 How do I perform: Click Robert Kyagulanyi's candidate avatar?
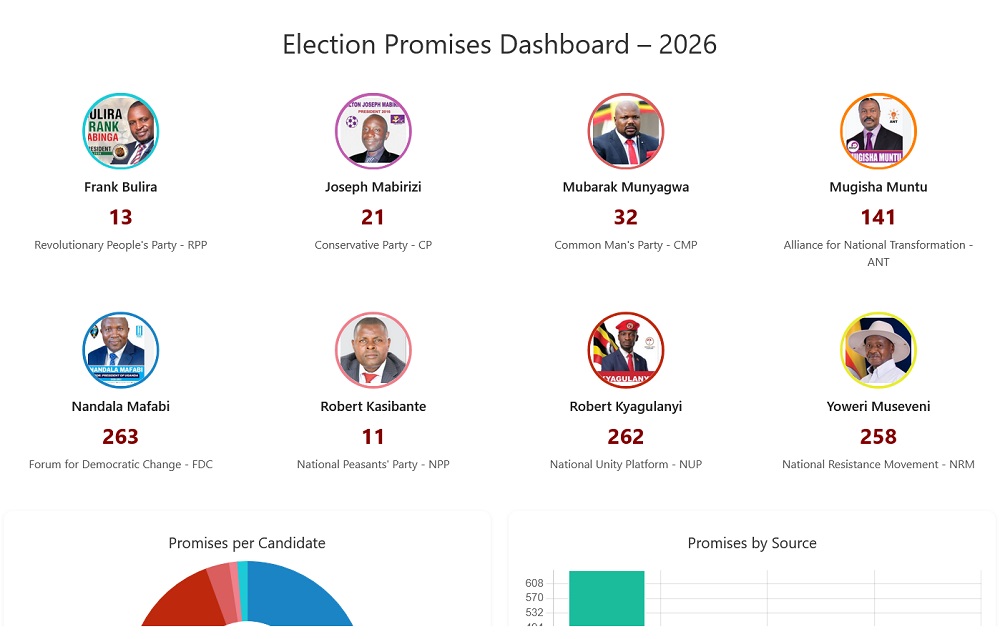pyautogui.click(x=626, y=350)
